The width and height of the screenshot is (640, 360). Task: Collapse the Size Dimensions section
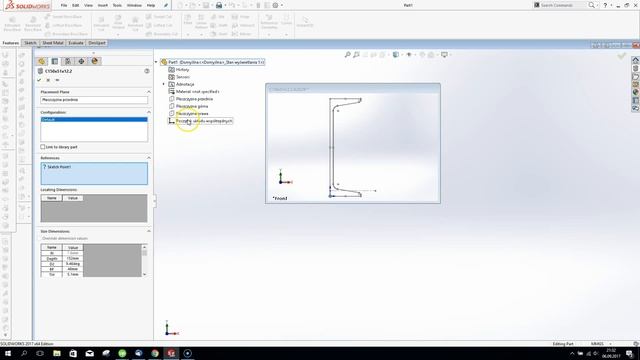point(149,231)
